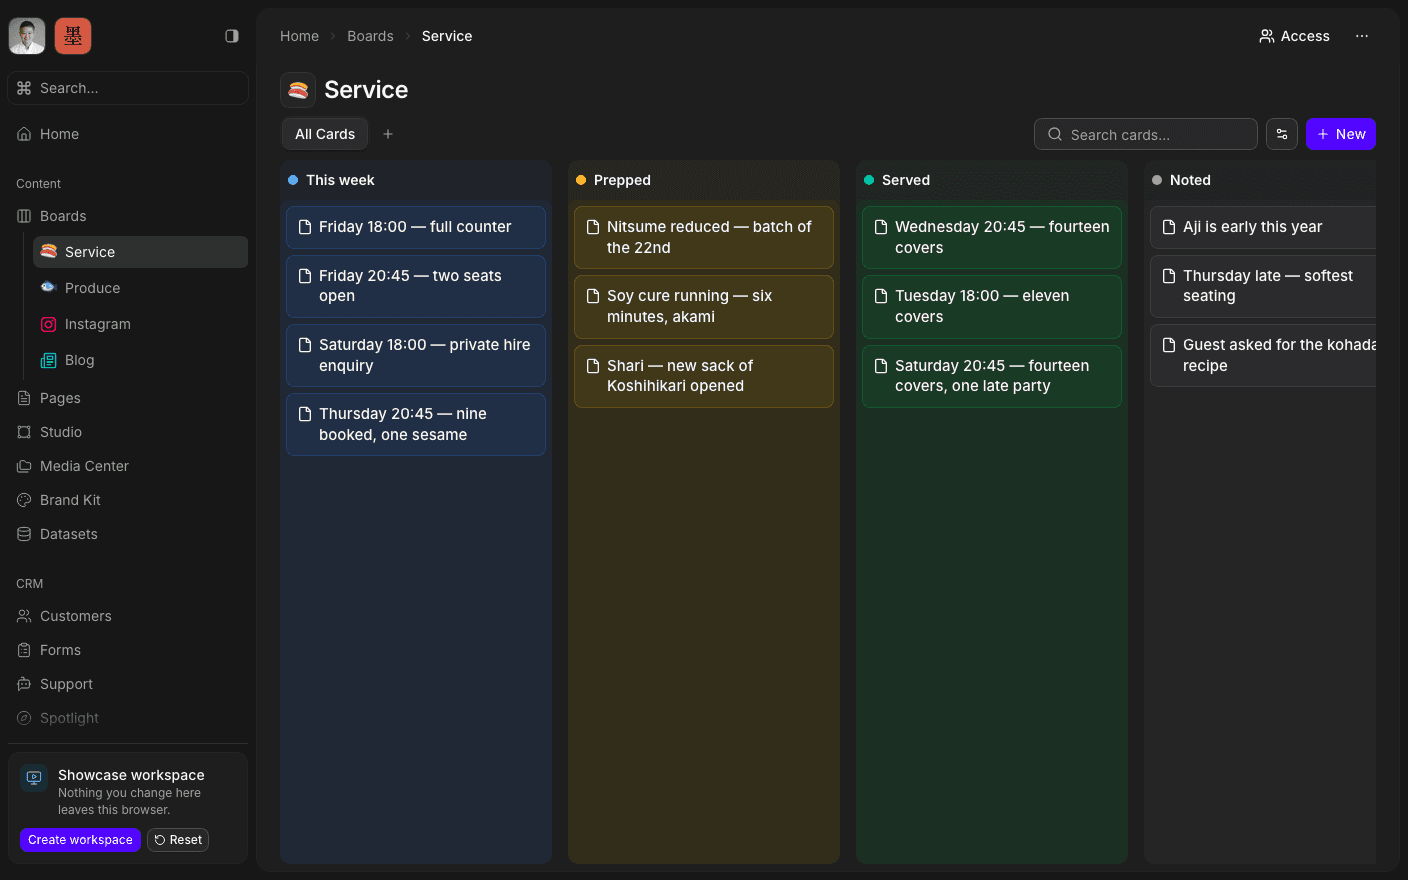
Task: Click the three-dot more options menu
Action: pyautogui.click(x=1362, y=36)
